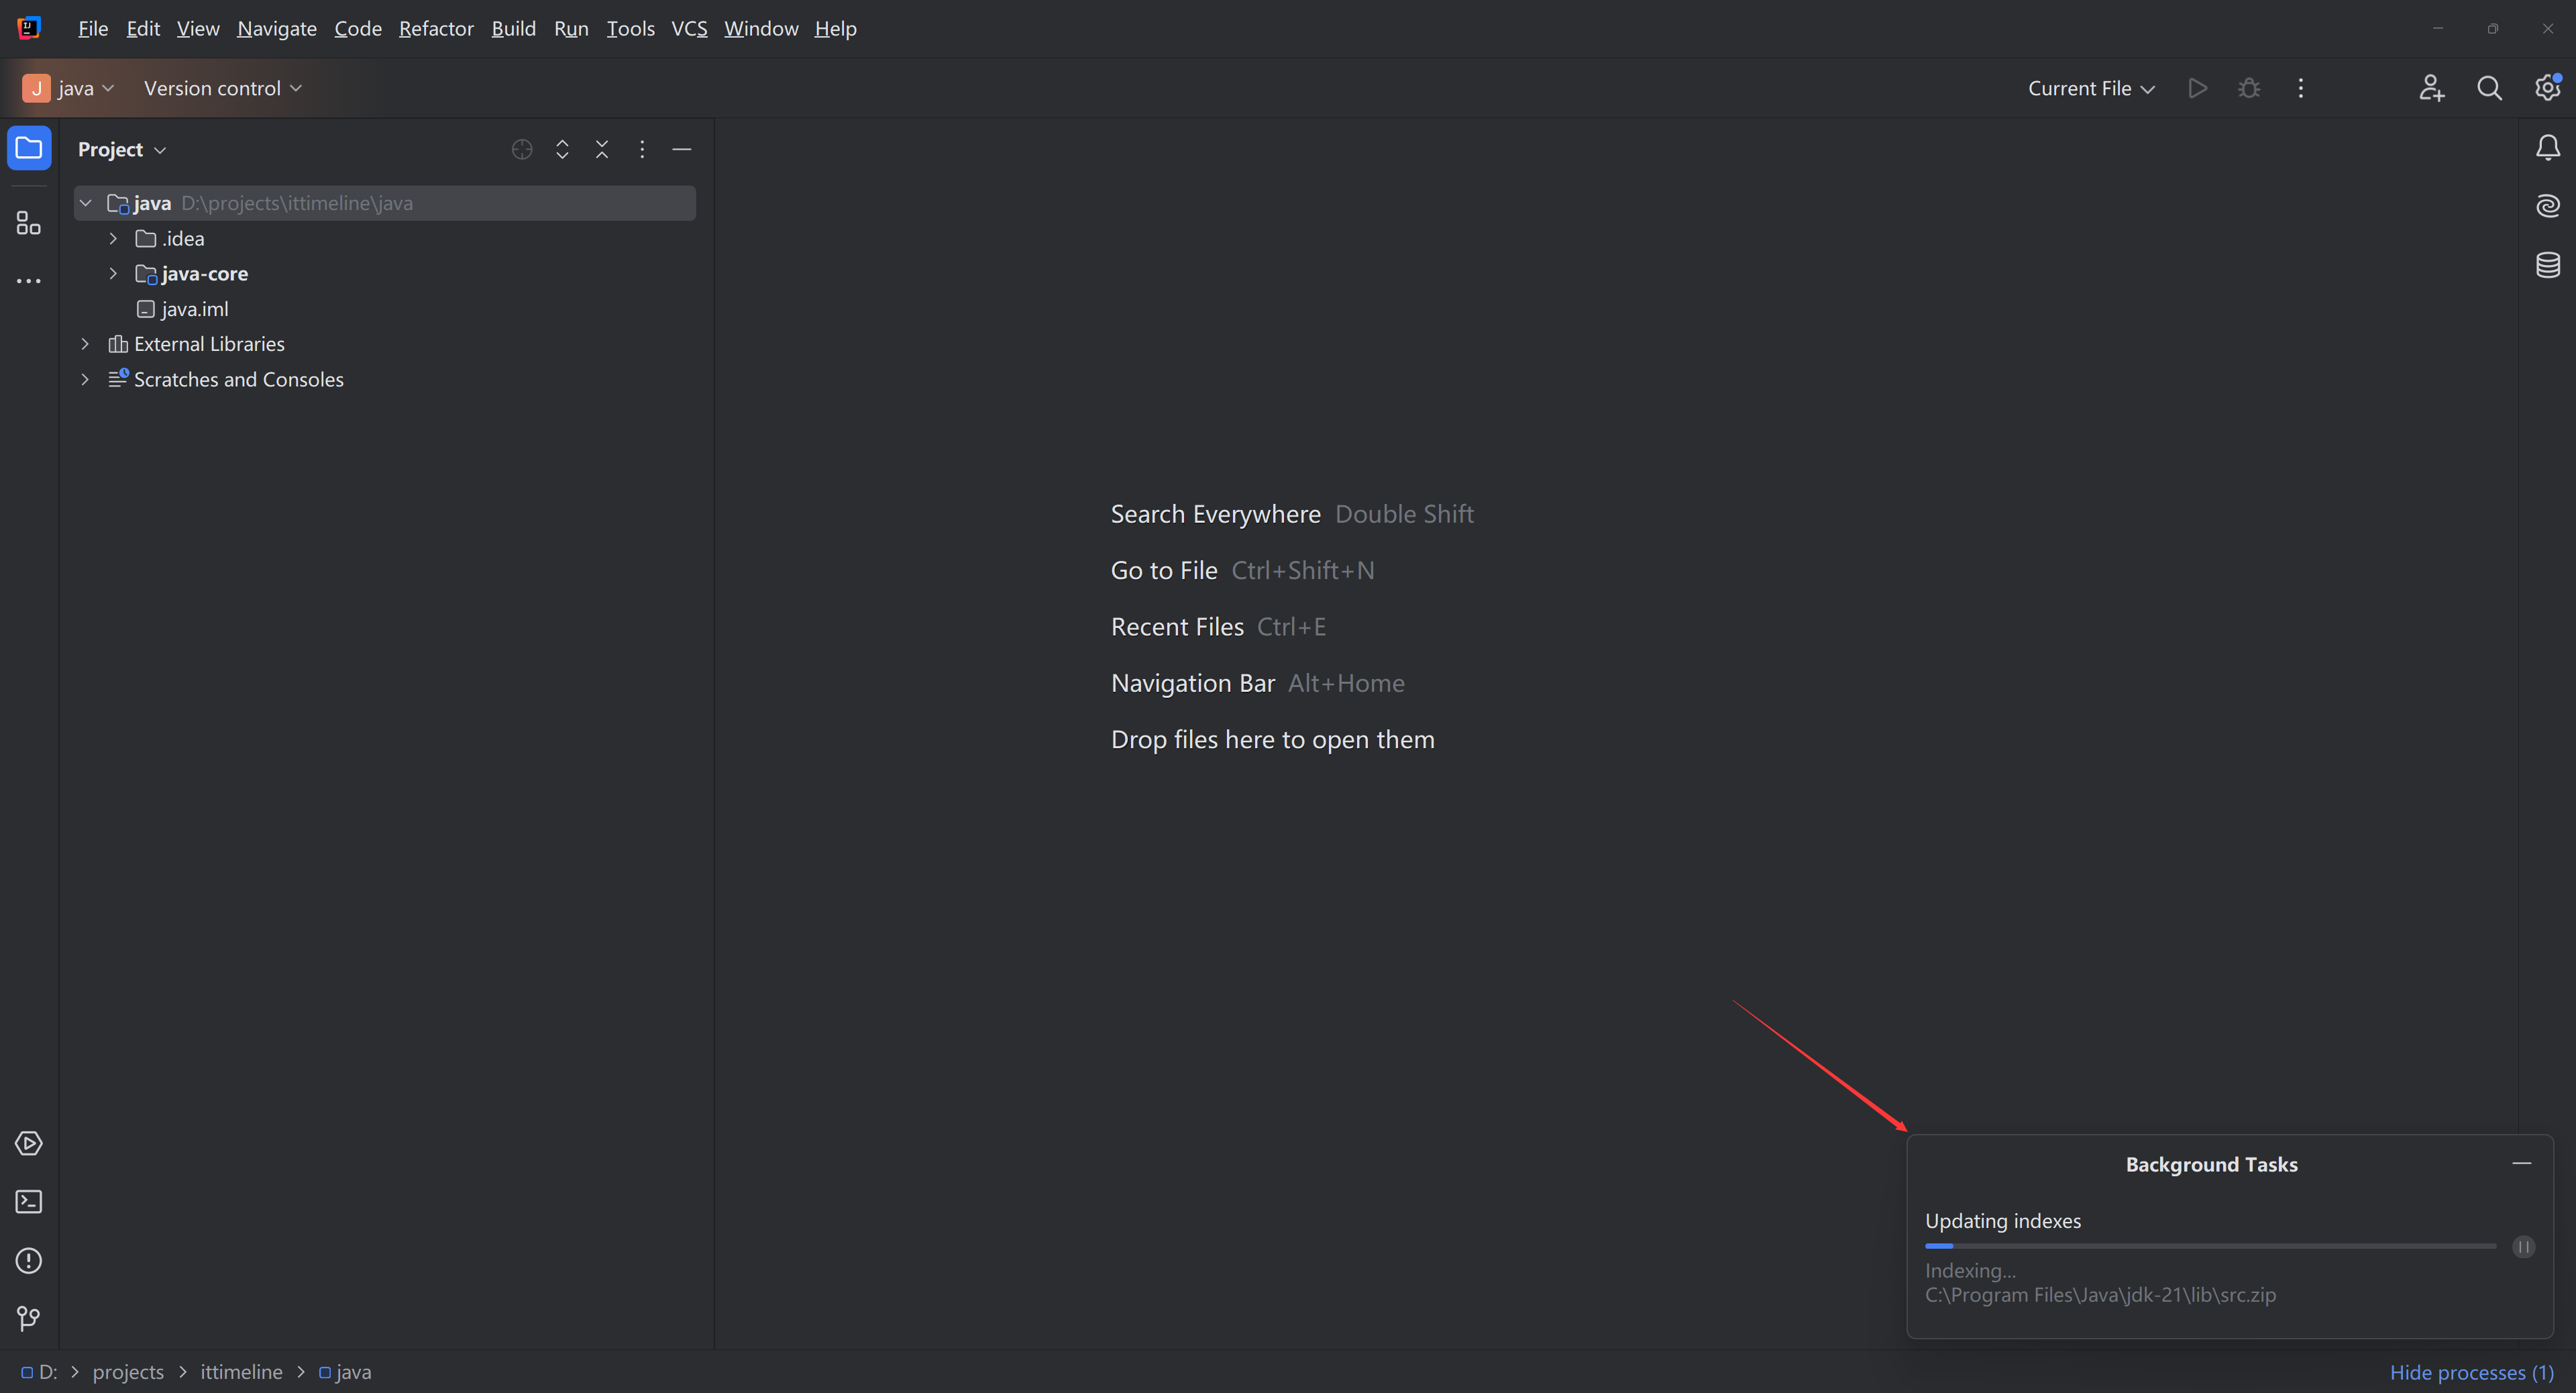Select opened file target icon
This screenshot has height=1393, width=2576.
[x=522, y=149]
